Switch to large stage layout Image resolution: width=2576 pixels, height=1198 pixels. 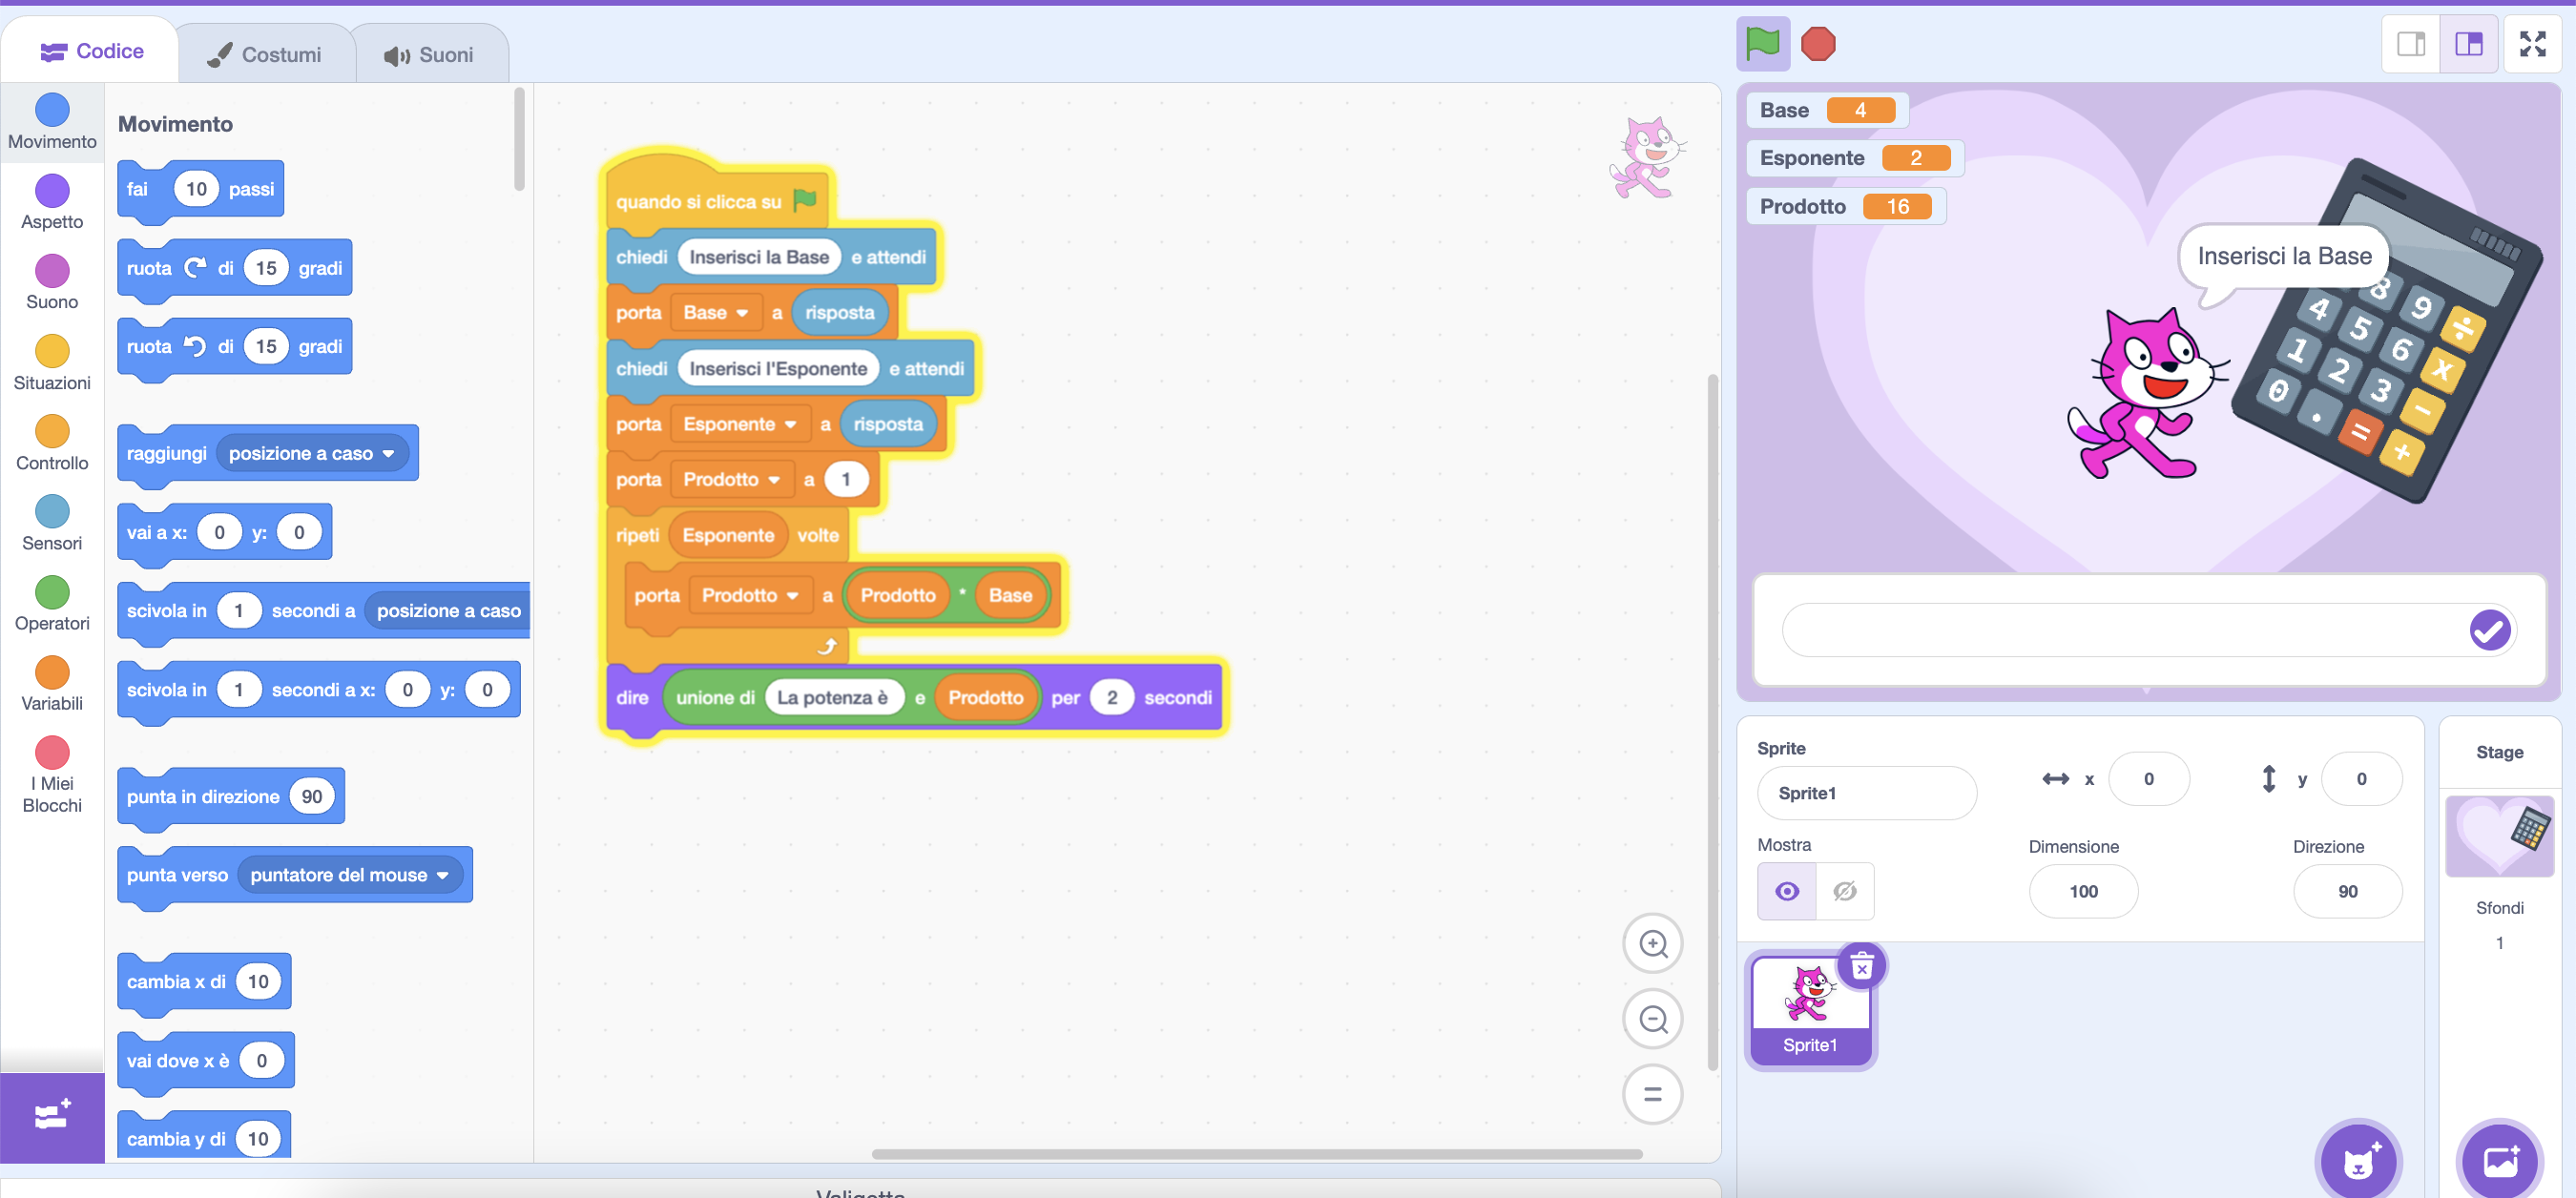tap(2468, 44)
